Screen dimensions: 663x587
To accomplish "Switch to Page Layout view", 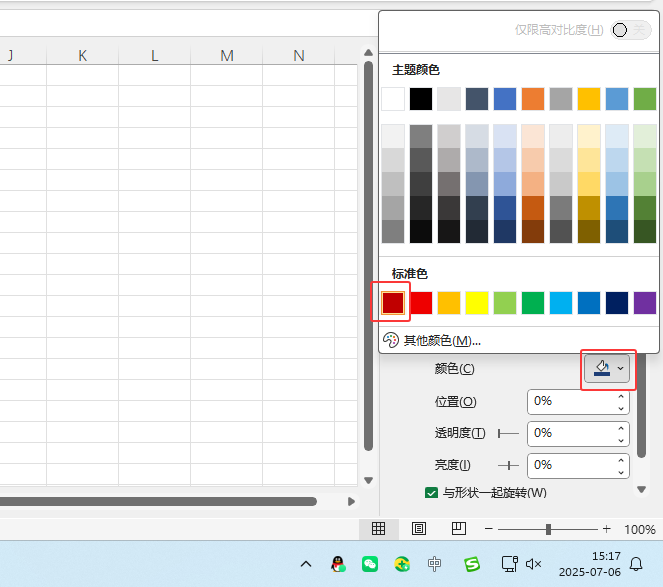I will click(419, 529).
